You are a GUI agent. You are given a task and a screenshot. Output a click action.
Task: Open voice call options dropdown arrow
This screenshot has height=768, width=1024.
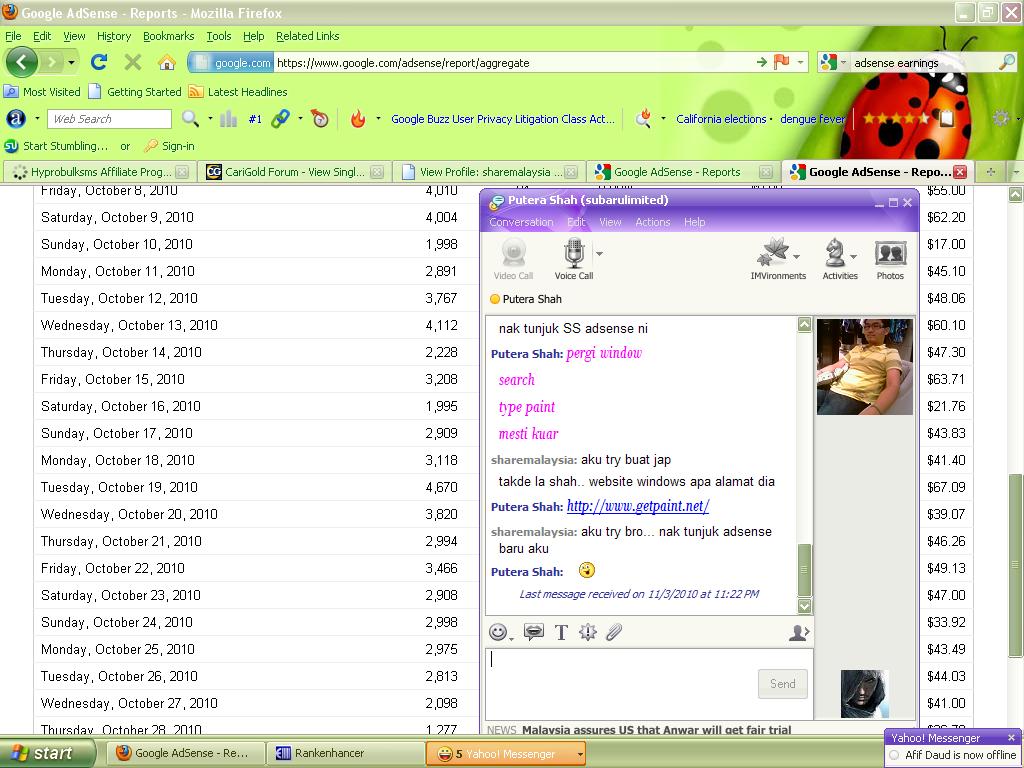click(x=600, y=253)
